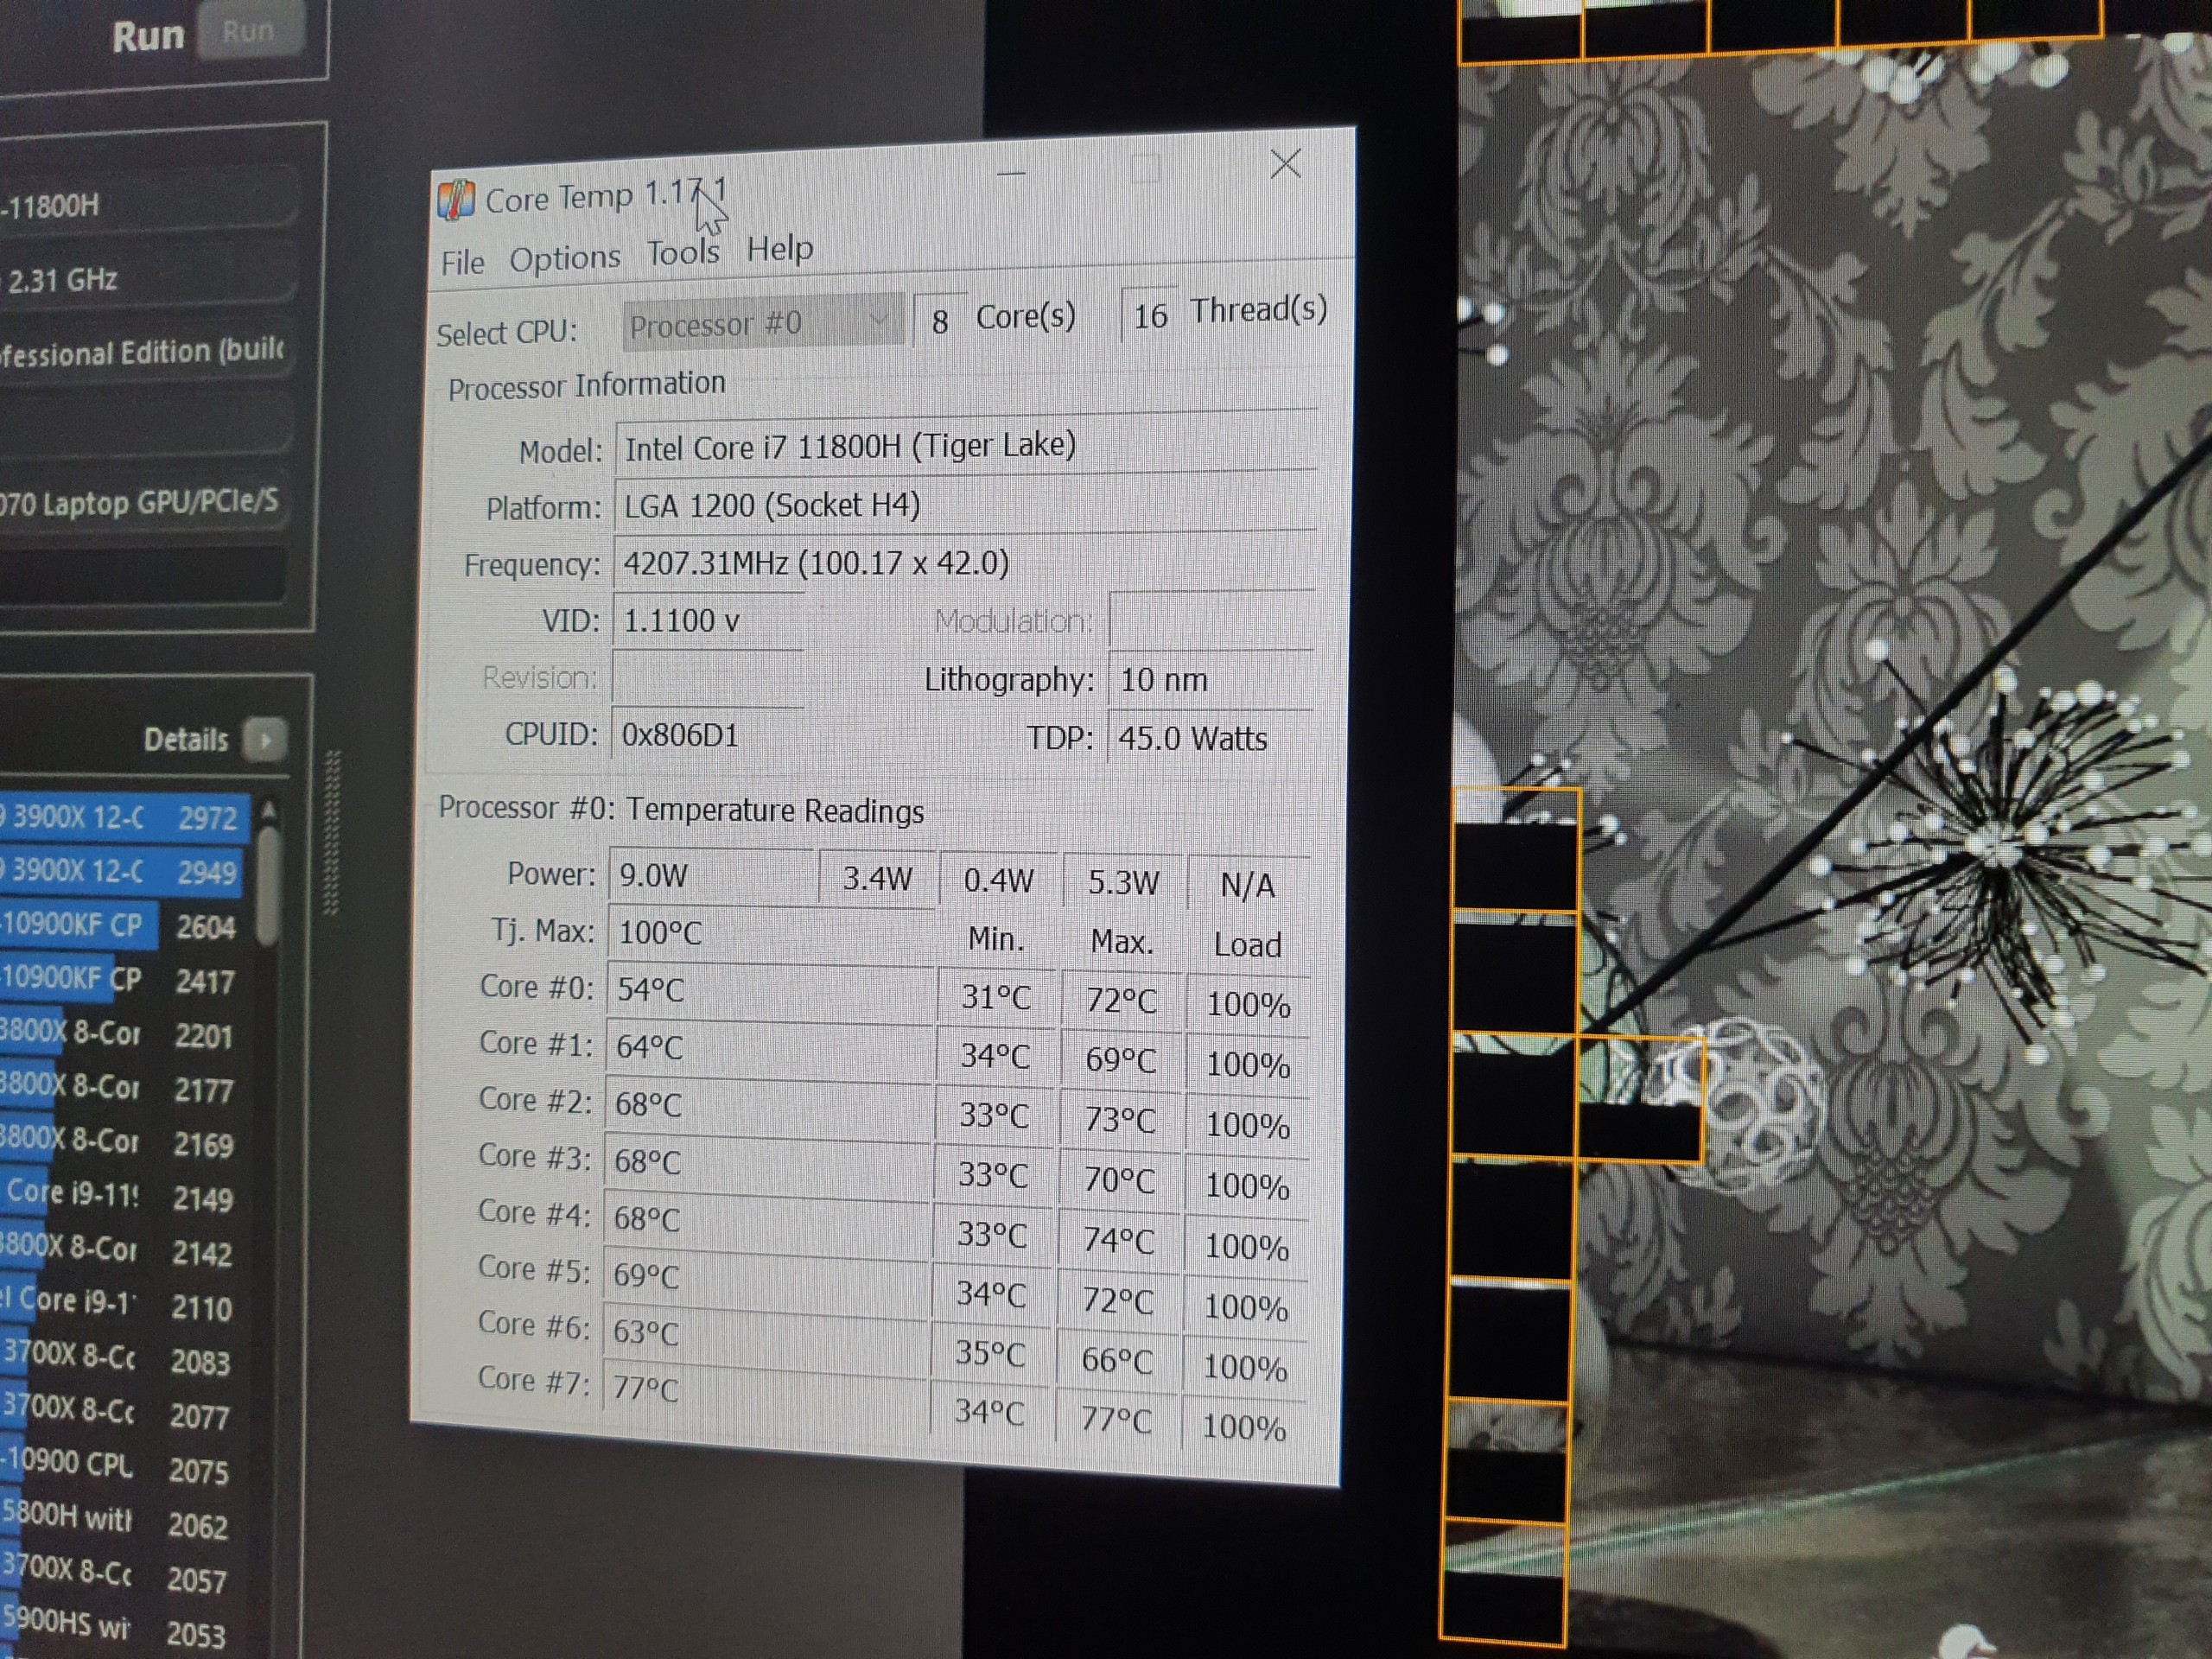Click the 2.31 GHz field in benchmark window

(148, 278)
